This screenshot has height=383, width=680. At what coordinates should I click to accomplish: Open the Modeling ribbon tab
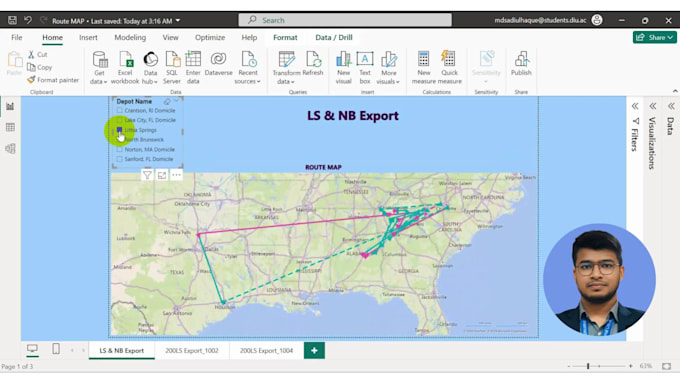130,37
